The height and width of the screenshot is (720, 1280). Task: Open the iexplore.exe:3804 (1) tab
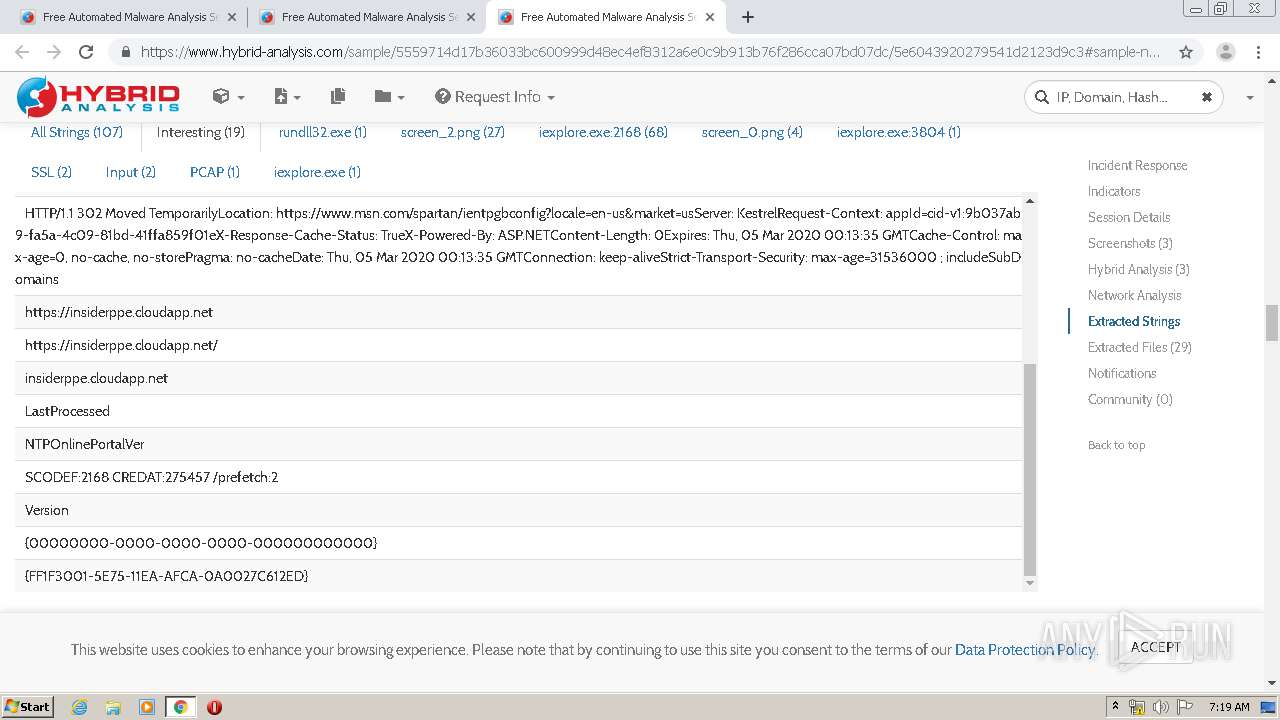tap(899, 132)
